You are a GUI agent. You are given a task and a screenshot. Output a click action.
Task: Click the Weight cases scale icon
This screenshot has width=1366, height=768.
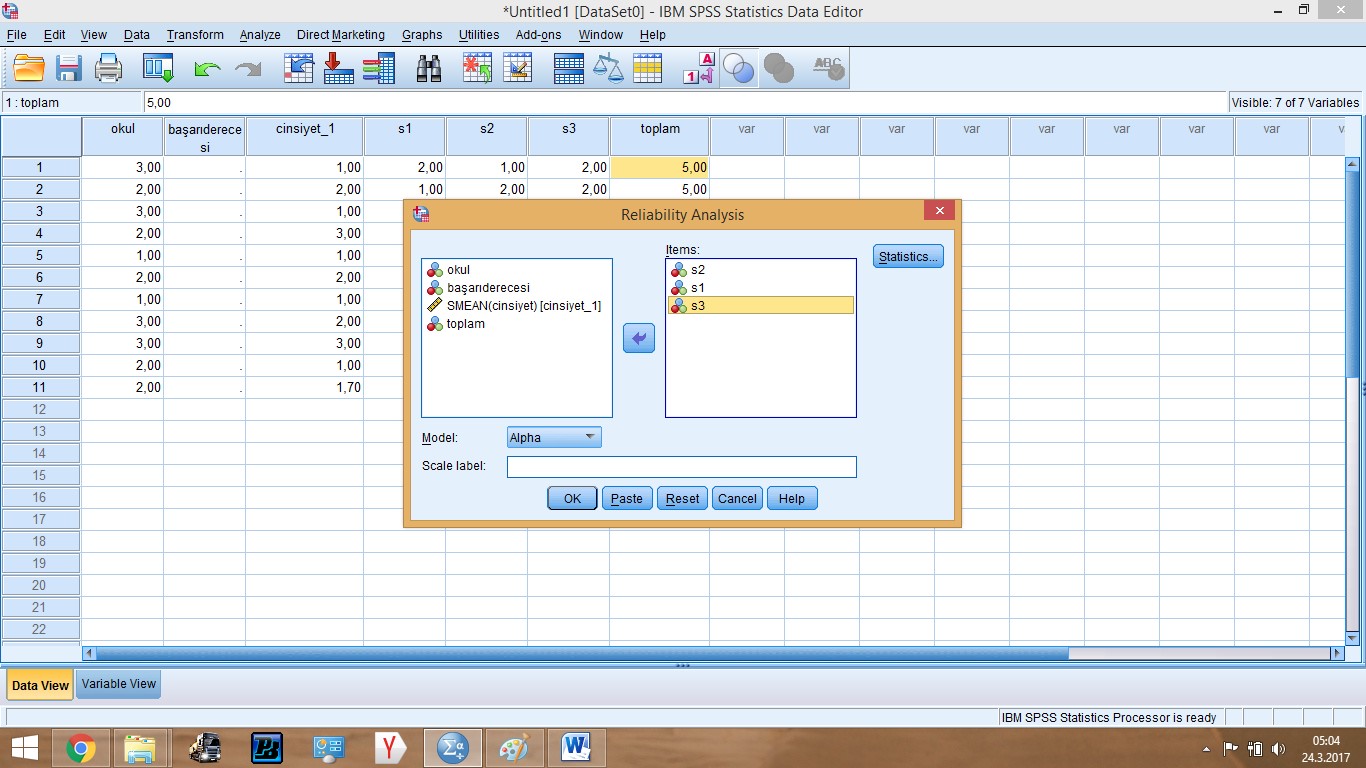tap(608, 68)
